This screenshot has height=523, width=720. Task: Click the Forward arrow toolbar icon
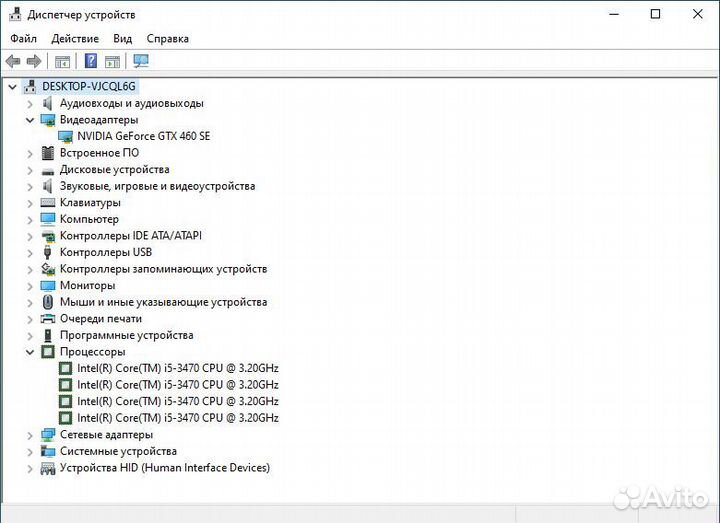34,61
